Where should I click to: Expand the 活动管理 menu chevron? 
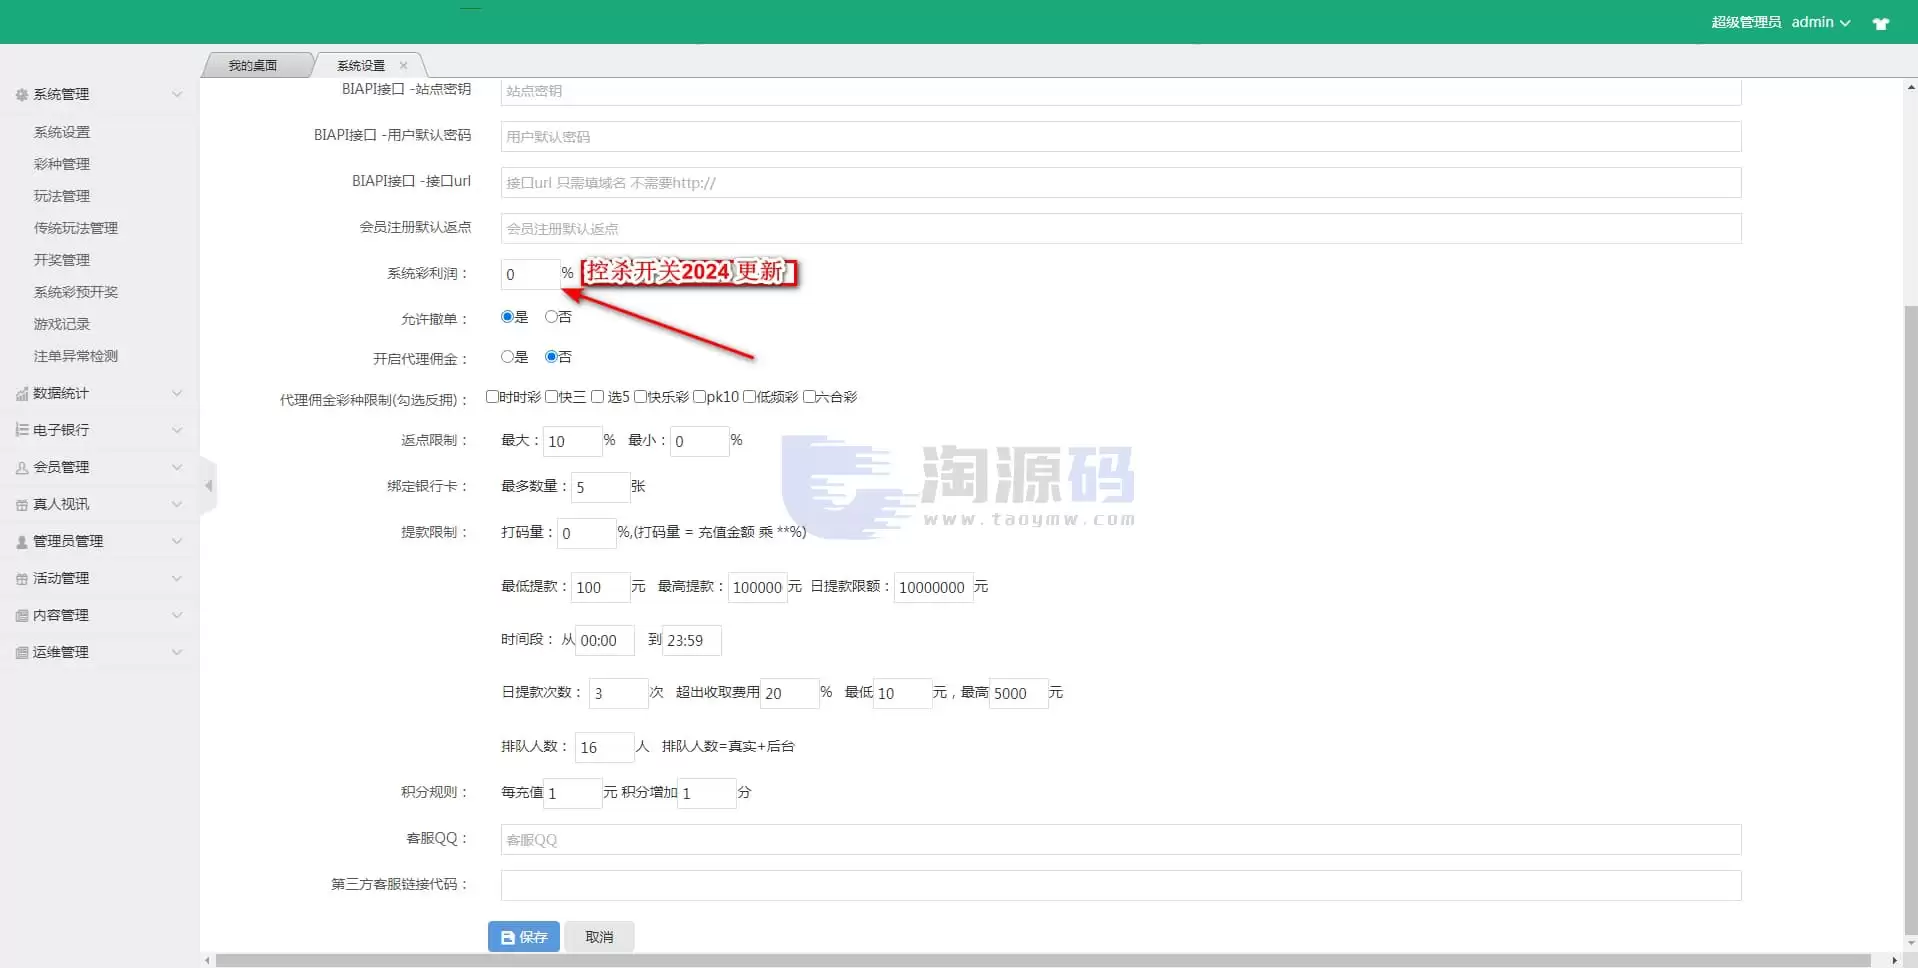point(177,578)
